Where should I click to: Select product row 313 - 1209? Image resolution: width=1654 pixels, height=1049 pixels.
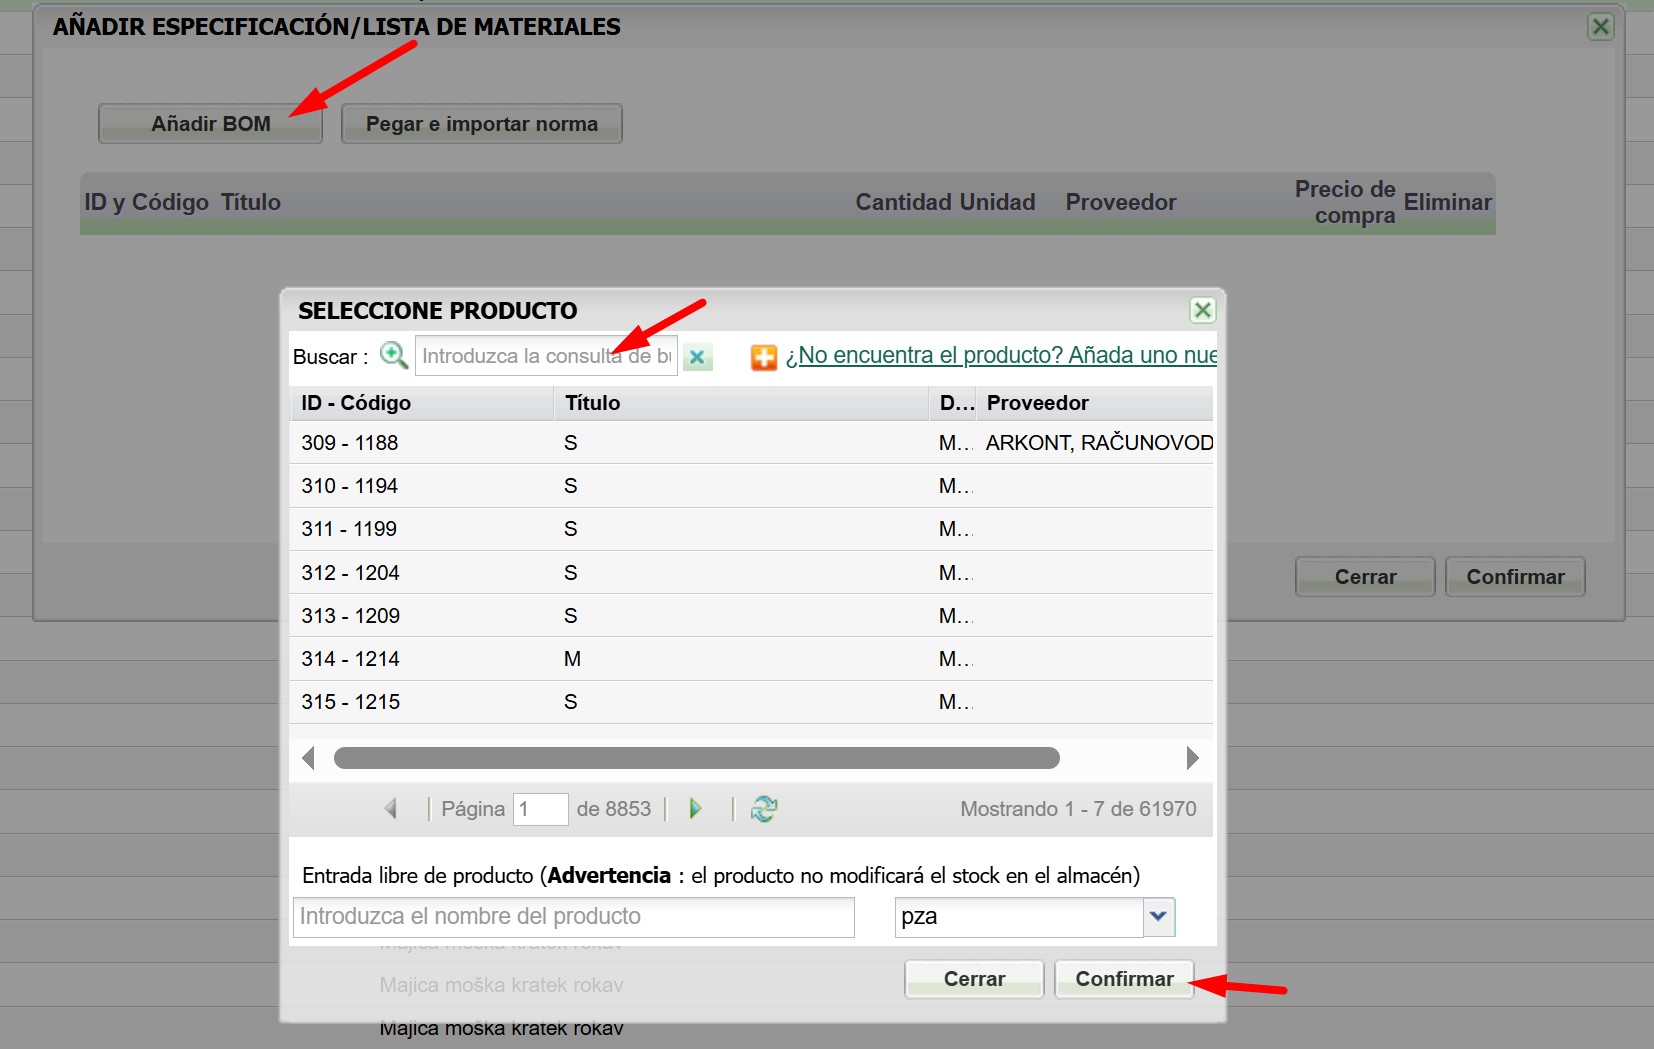pos(751,616)
